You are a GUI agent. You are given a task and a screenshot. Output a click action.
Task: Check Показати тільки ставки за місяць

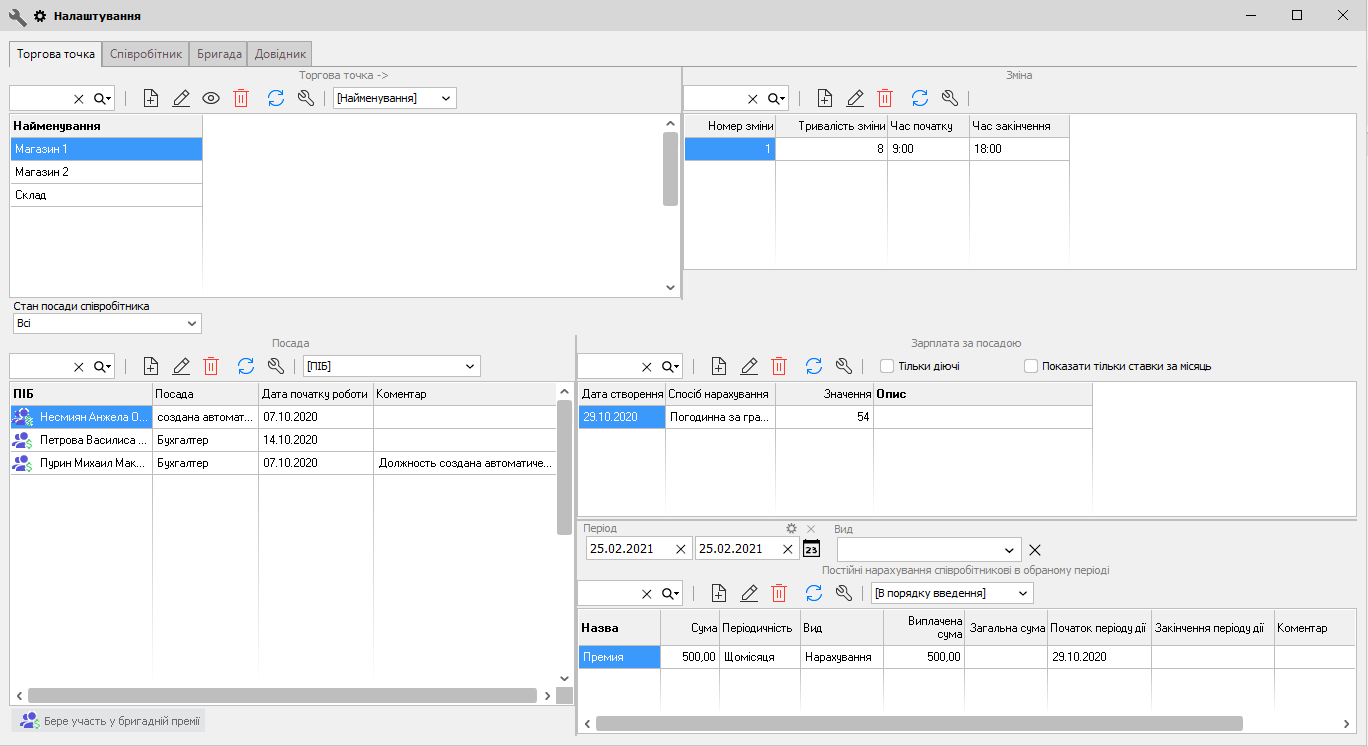pos(1031,366)
